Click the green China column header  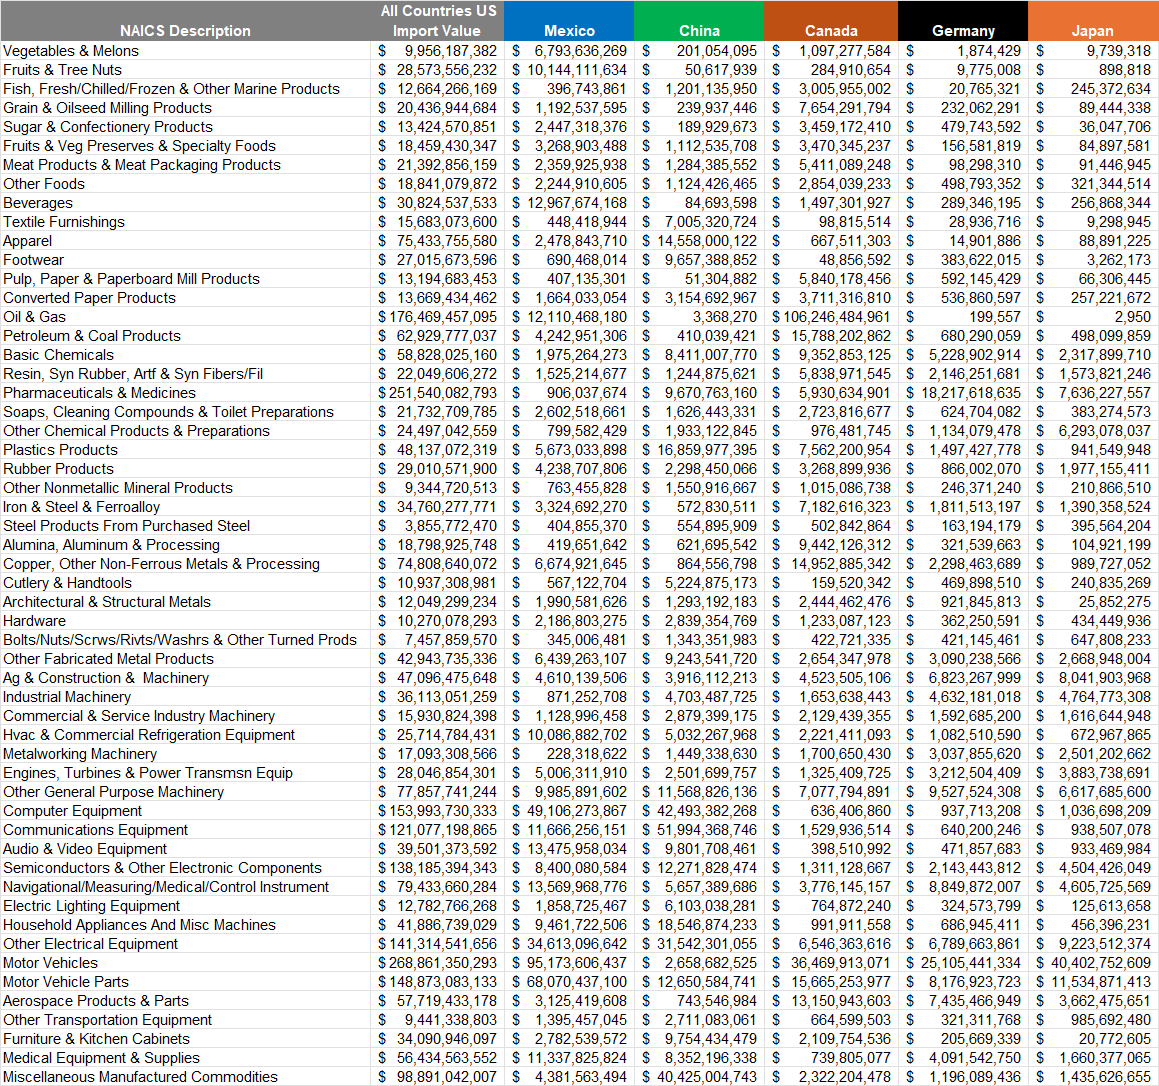click(x=699, y=21)
